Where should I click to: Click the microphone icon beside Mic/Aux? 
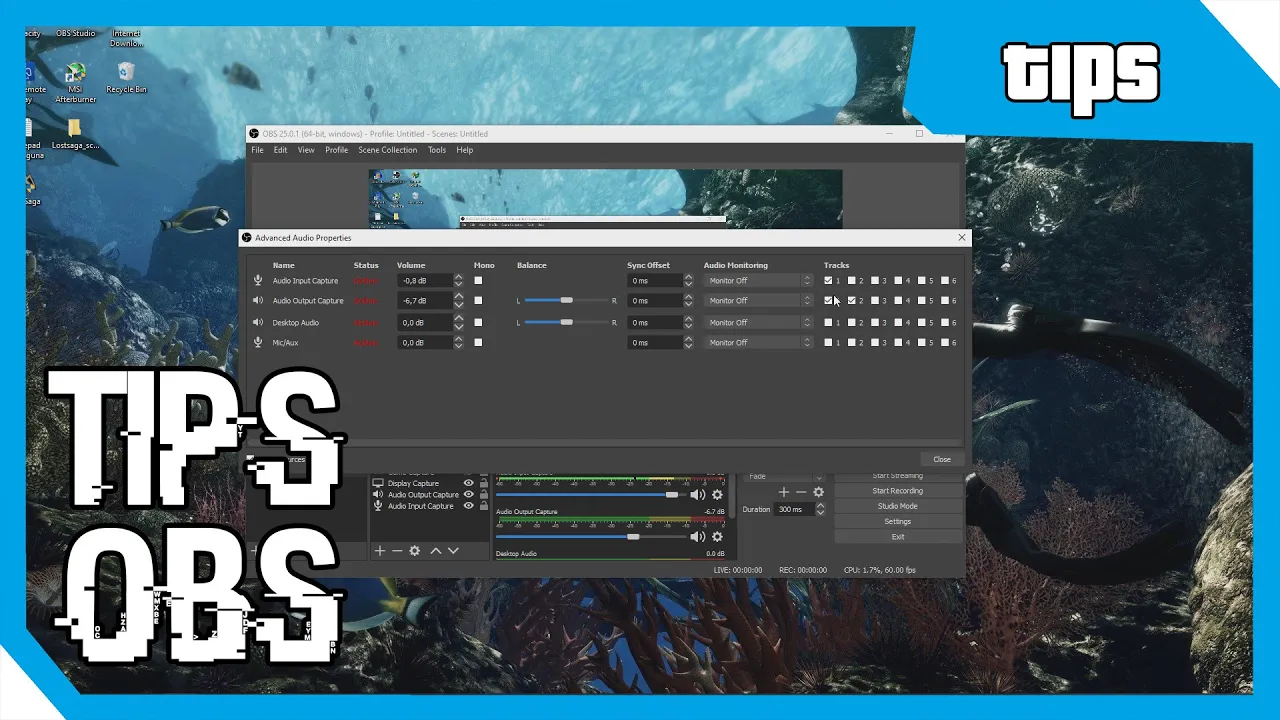point(258,342)
